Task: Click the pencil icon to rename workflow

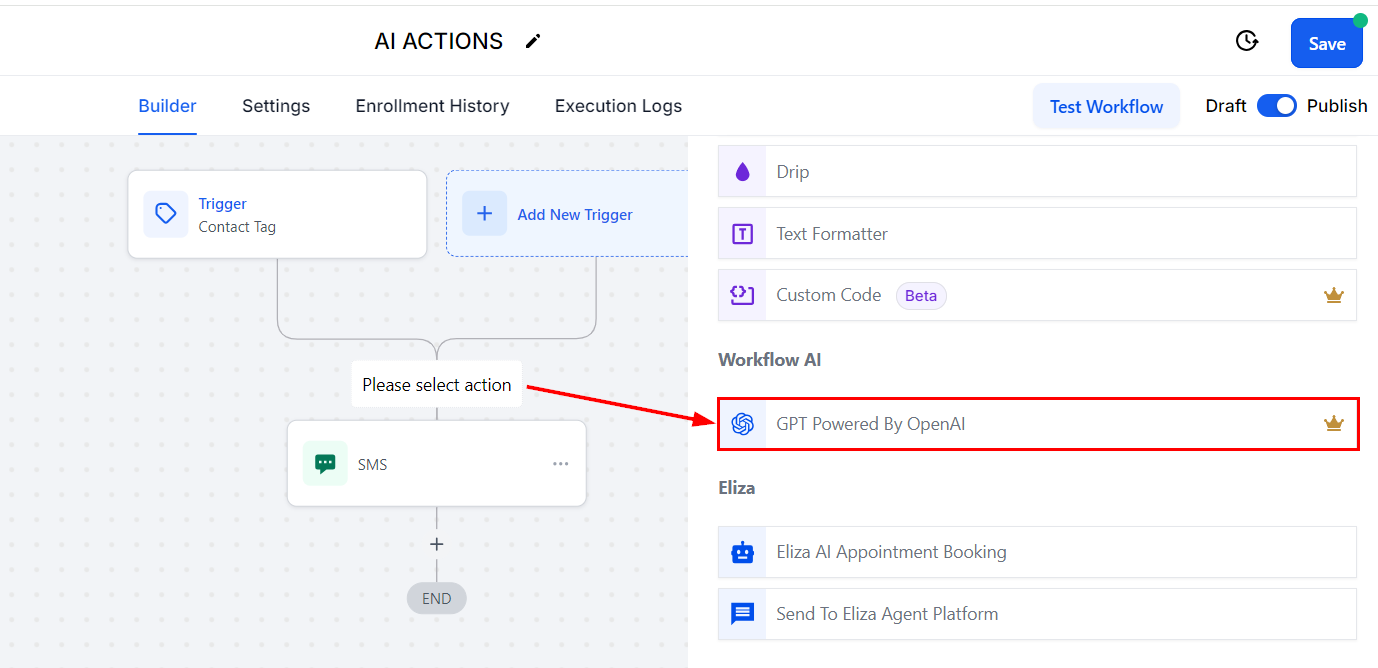Action: (533, 41)
